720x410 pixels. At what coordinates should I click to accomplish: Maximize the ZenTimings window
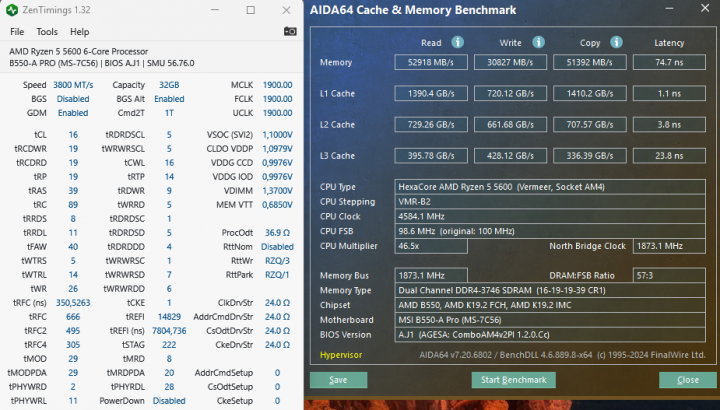click(x=251, y=10)
